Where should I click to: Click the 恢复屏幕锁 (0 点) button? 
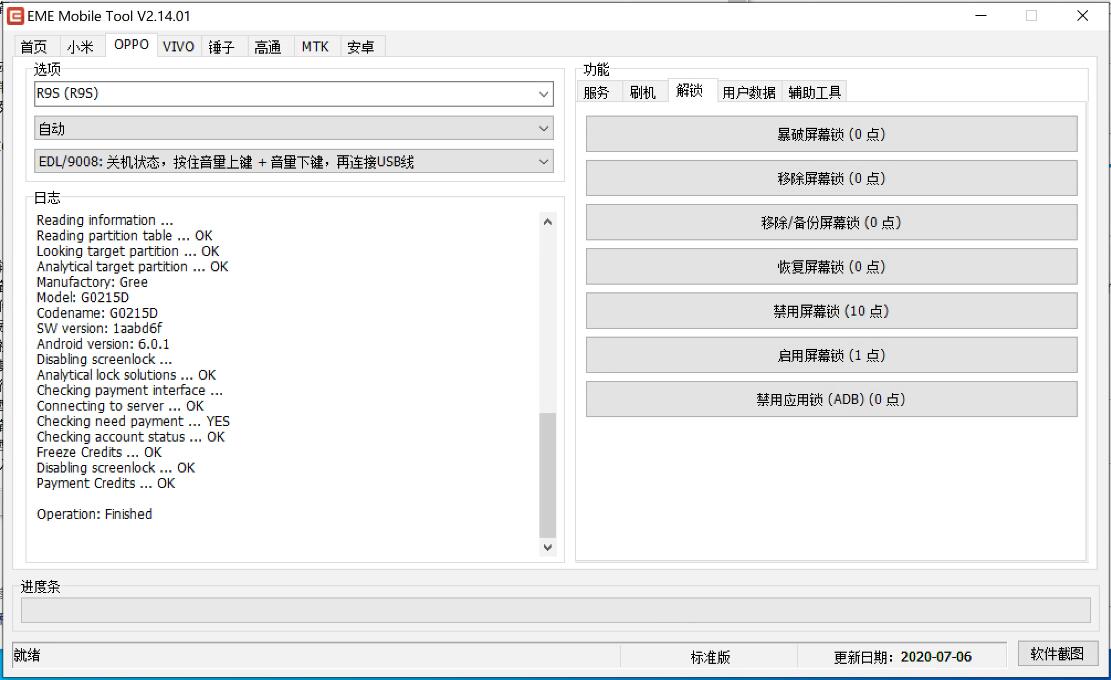[831, 266]
